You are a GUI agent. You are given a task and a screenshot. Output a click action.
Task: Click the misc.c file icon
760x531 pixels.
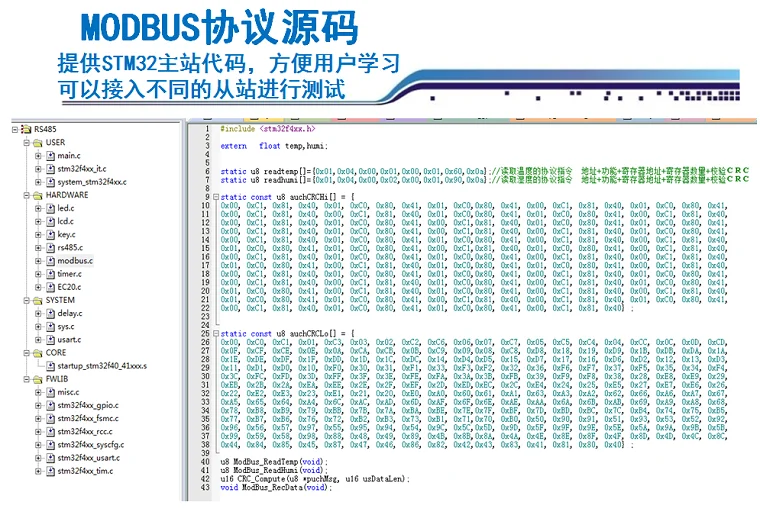point(50,392)
